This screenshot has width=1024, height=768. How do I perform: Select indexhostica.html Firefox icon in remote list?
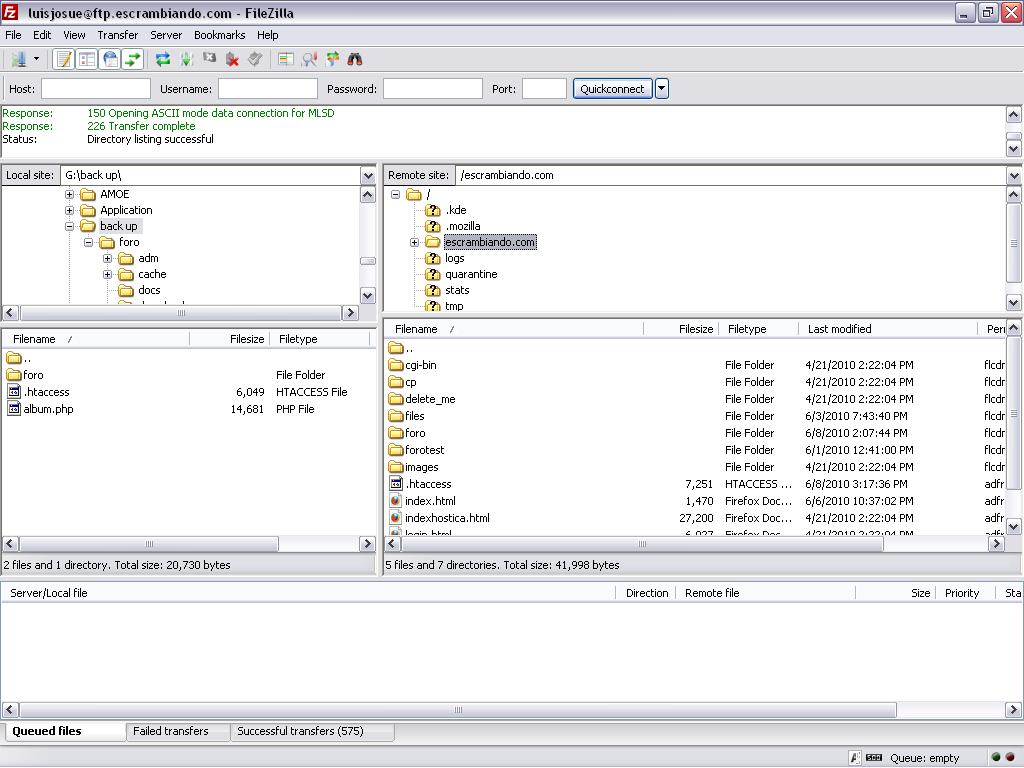coord(396,518)
